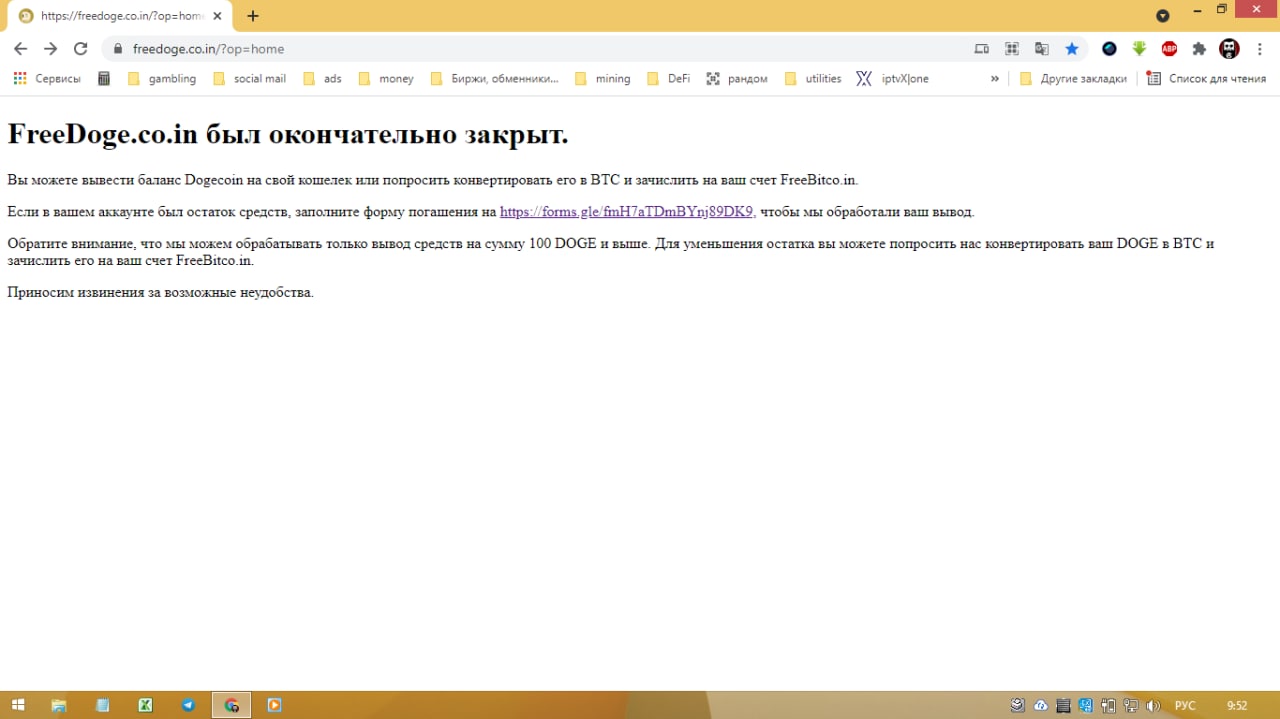The height and width of the screenshot is (719, 1280).
Task: Follow the forms.gle redemption form link
Action: coord(626,212)
